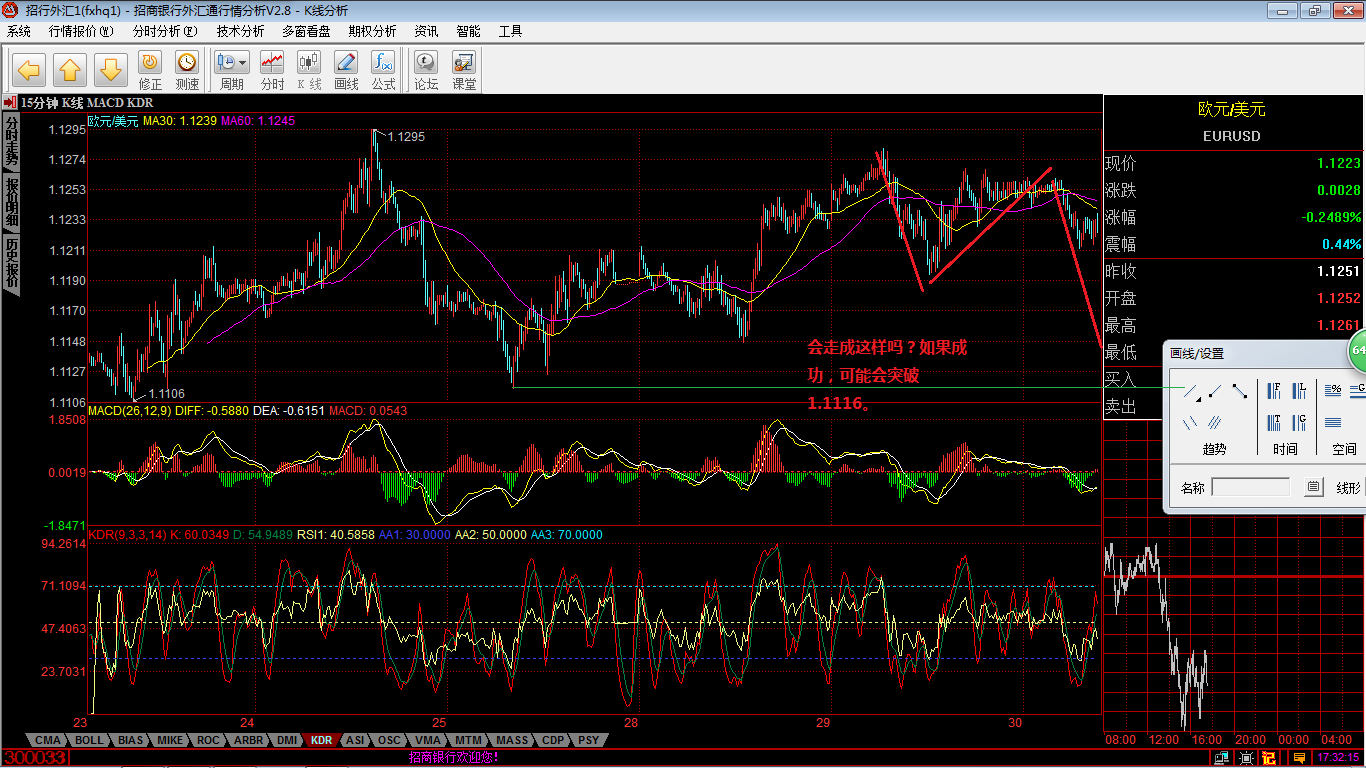Switch to the CDP indicator tab
1366x768 pixels.
pos(553,740)
